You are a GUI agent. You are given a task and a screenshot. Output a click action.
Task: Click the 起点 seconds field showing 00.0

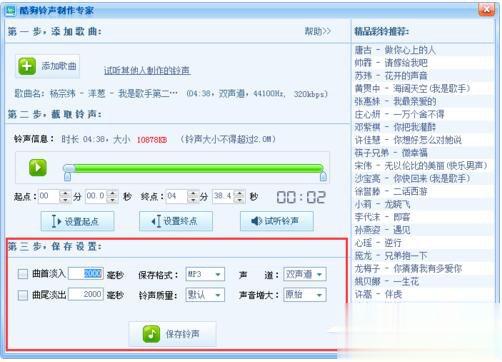tap(96, 196)
